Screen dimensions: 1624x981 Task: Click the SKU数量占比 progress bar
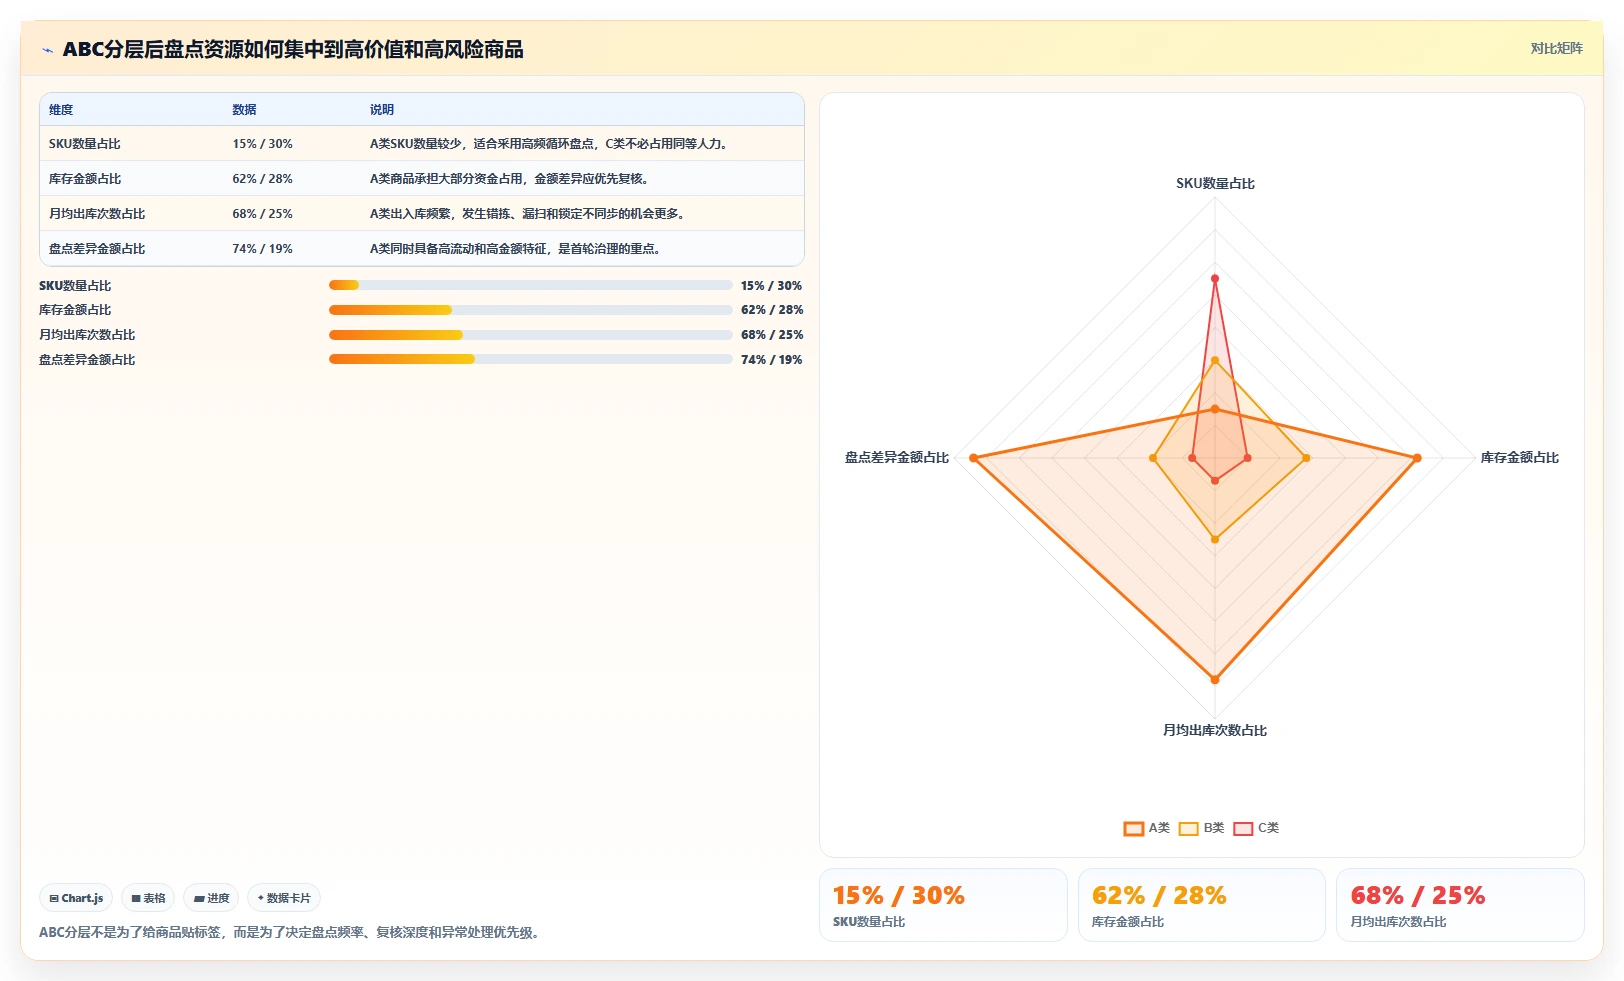[x=530, y=285]
